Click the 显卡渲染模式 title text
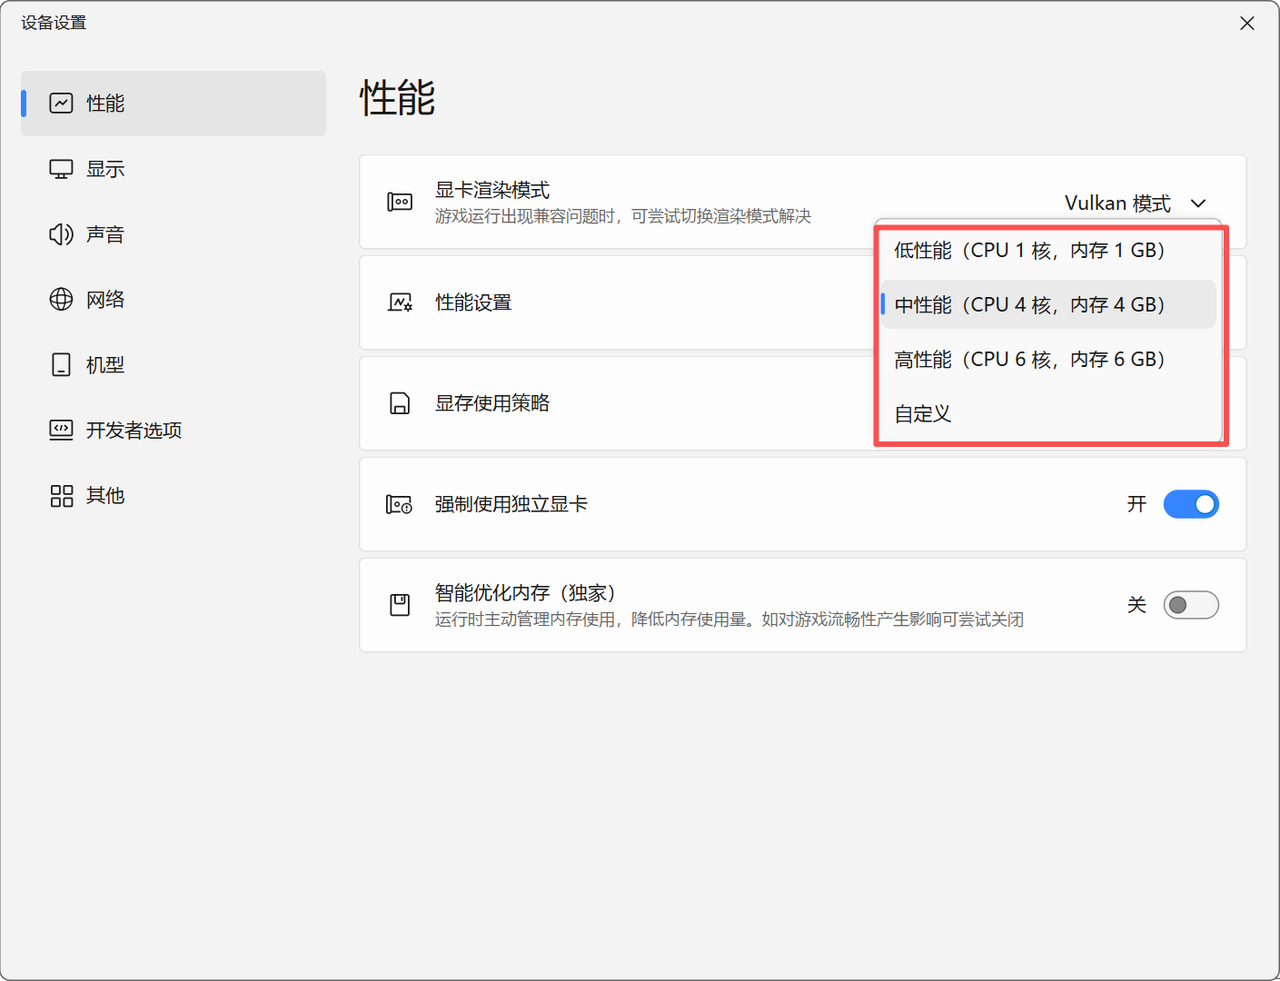Screen dimensions: 1280x981 click(492, 190)
